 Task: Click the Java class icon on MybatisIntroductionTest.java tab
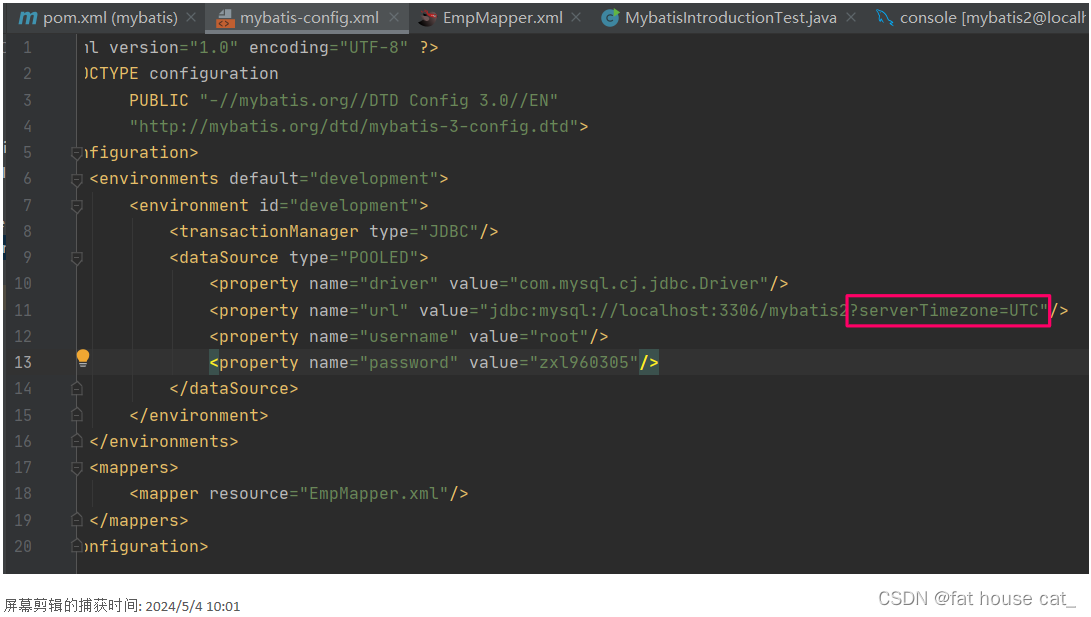[609, 17]
